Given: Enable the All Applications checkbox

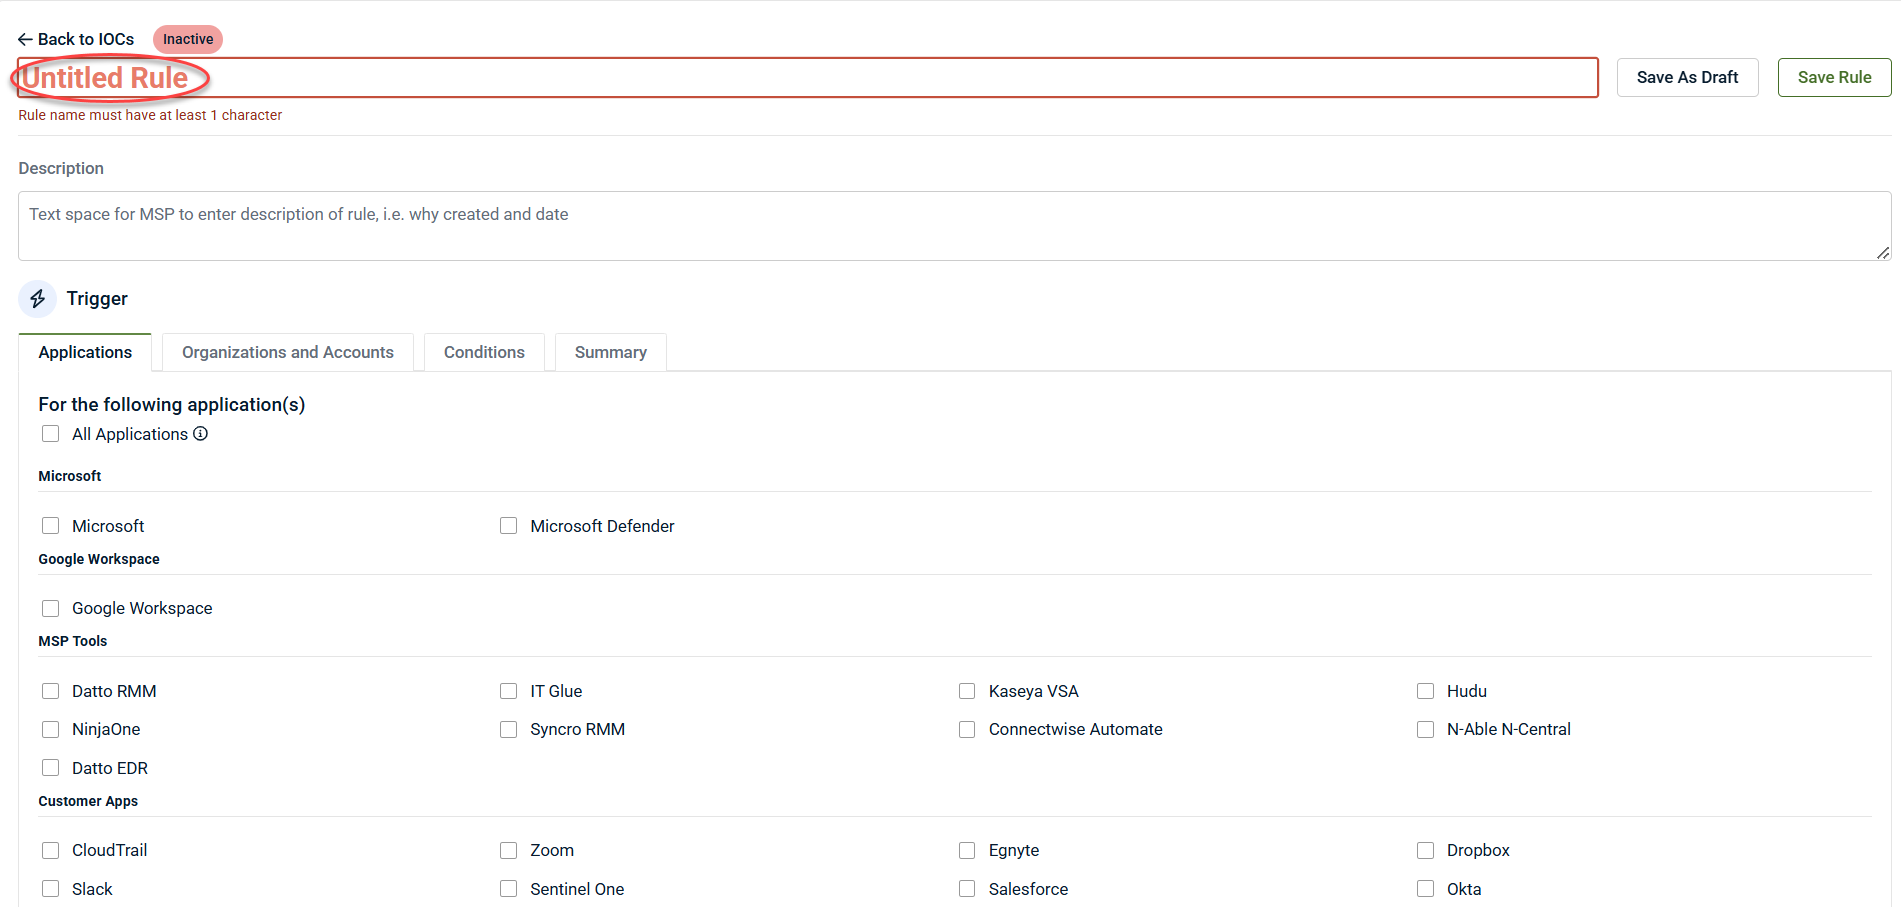Looking at the screenshot, I should tap(51, 434).
